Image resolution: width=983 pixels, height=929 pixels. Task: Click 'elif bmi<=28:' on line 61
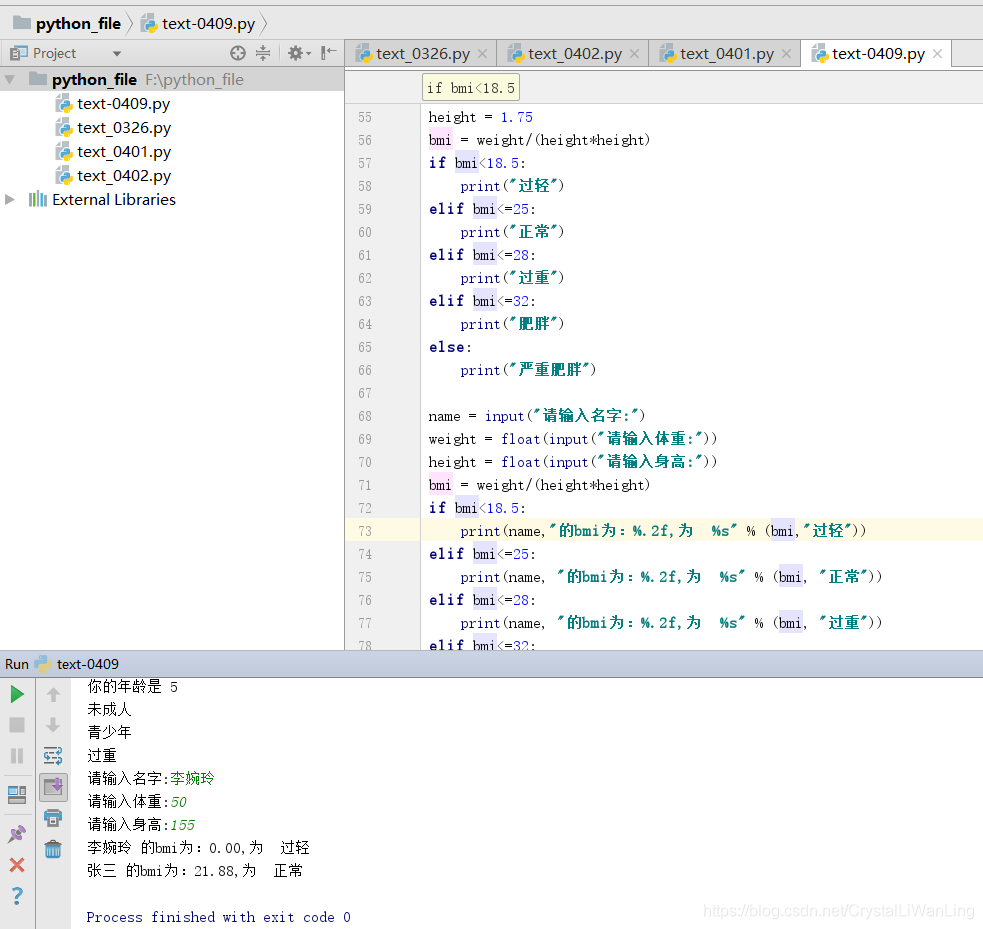(482, 255)
